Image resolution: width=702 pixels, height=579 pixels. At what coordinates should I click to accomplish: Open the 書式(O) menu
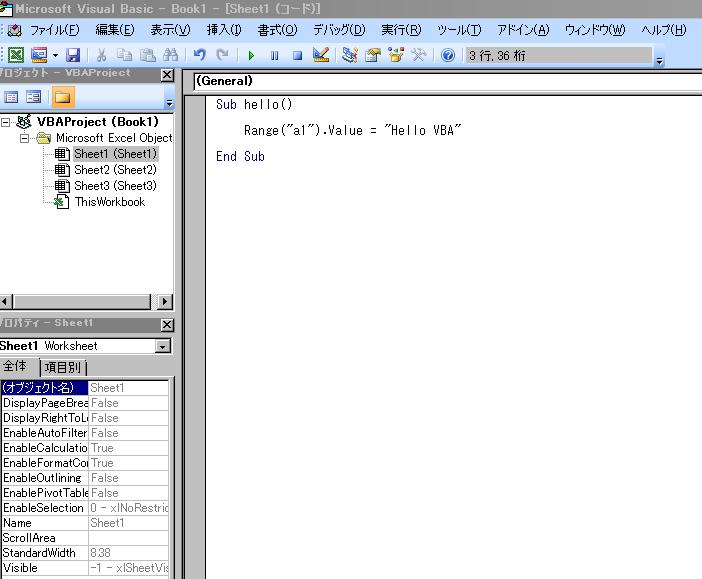(x=277, y=30)
